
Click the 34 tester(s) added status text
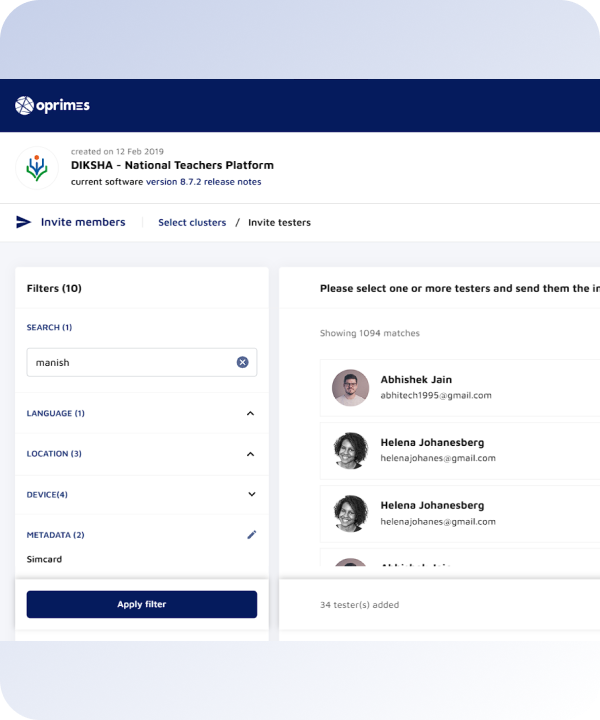pyautogui.click(x=359, y=605)
